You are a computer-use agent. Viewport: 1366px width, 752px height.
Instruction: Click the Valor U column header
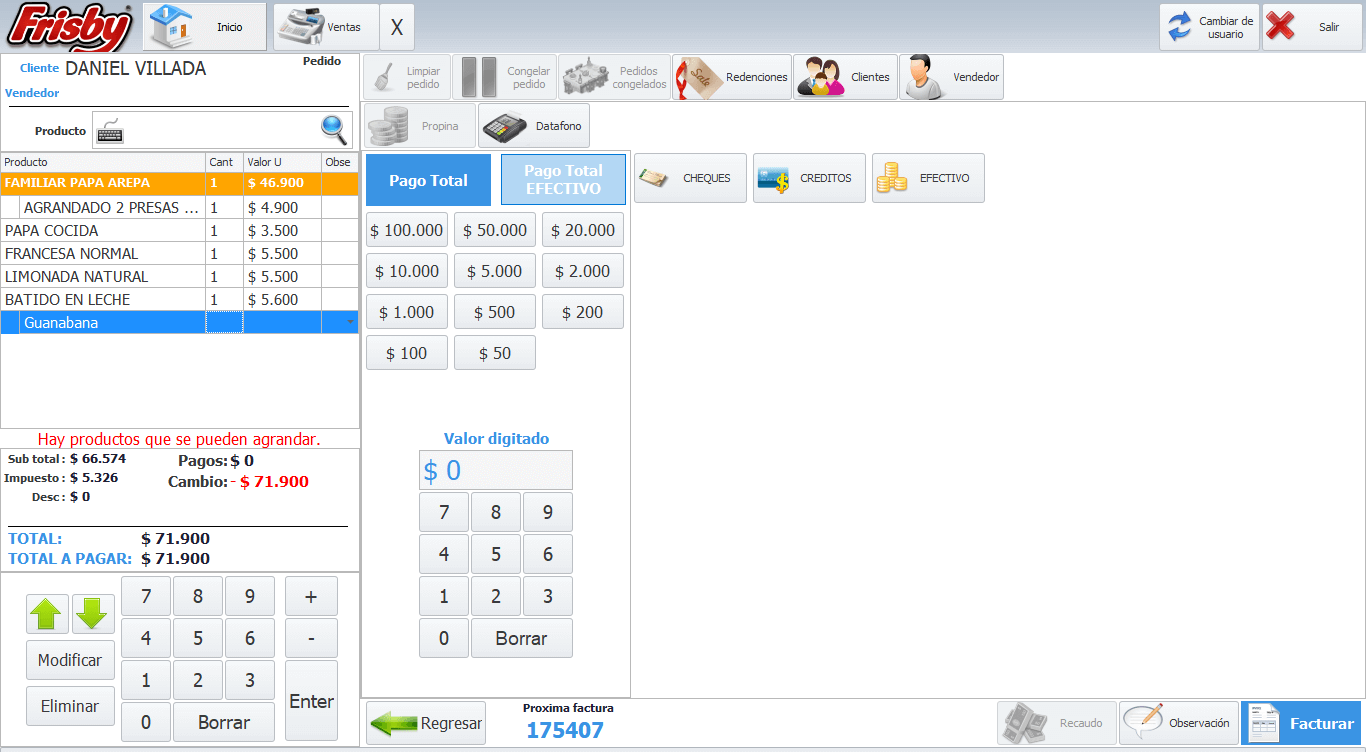(x=282, y=162)
